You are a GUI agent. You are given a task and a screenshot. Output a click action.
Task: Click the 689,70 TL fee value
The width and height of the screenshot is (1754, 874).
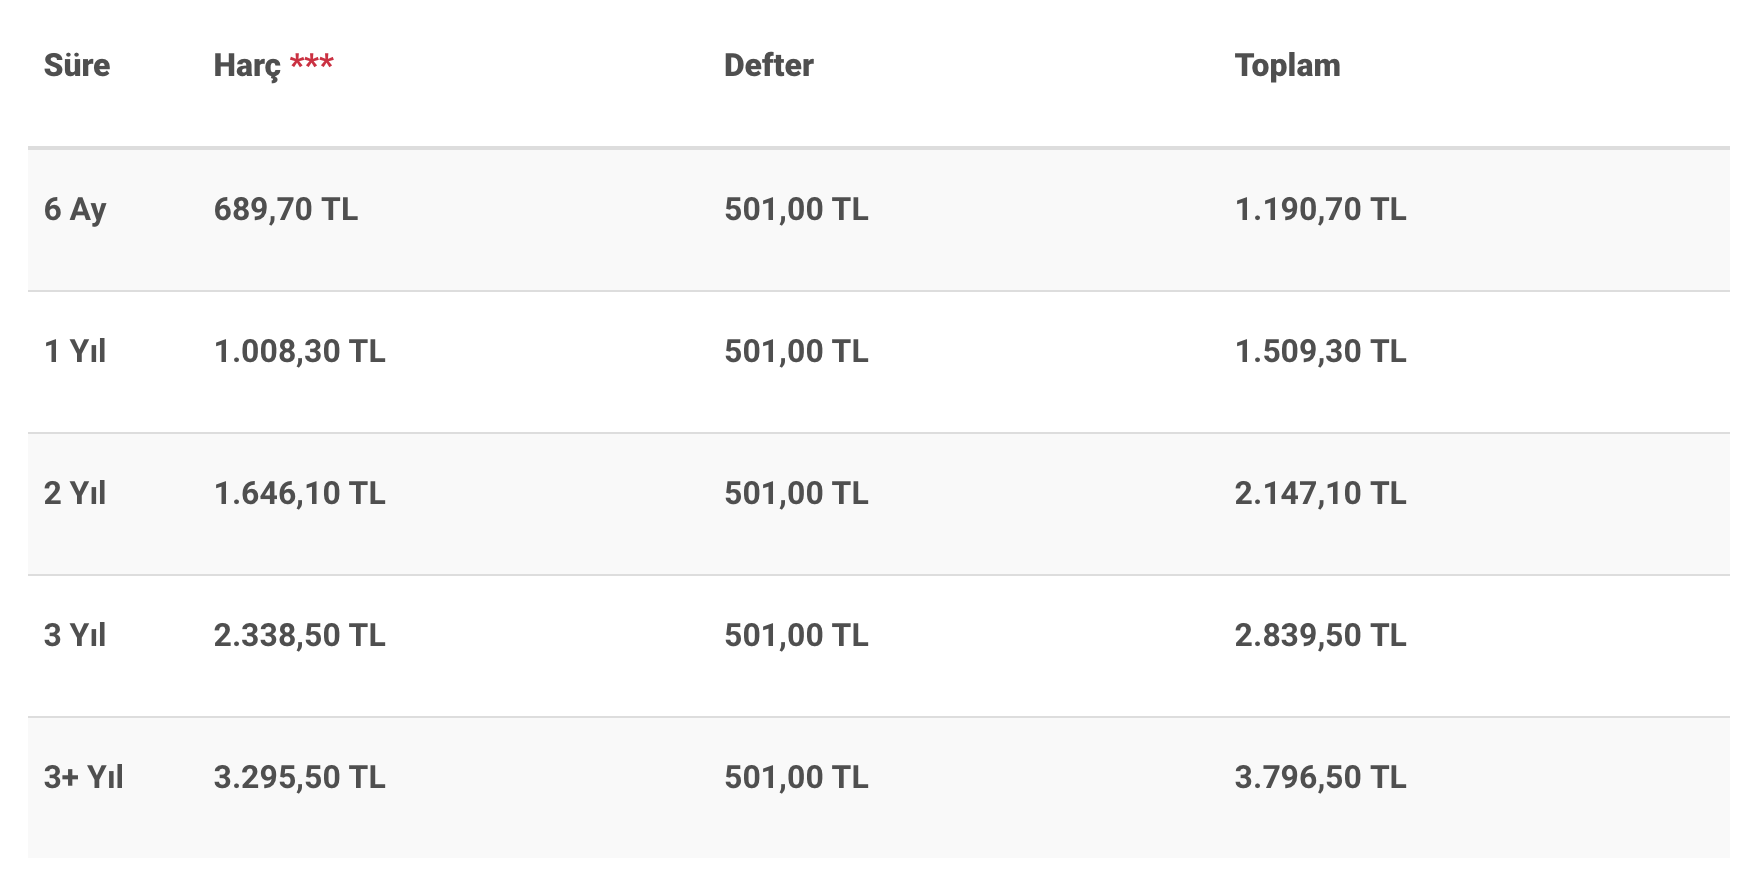(285, 210)
